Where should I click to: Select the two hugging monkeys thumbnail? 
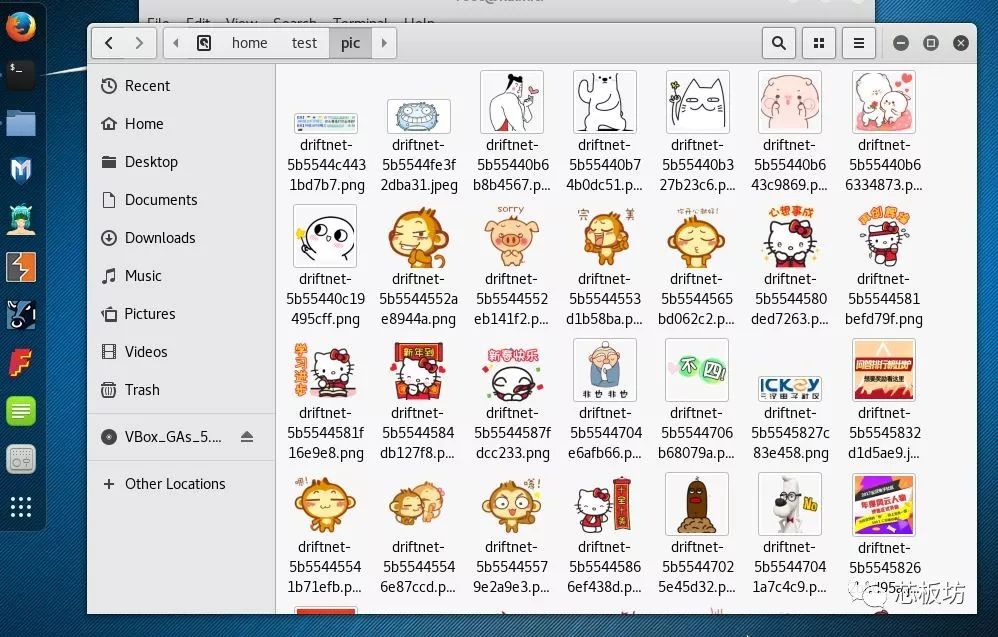(x=418, y=504)
